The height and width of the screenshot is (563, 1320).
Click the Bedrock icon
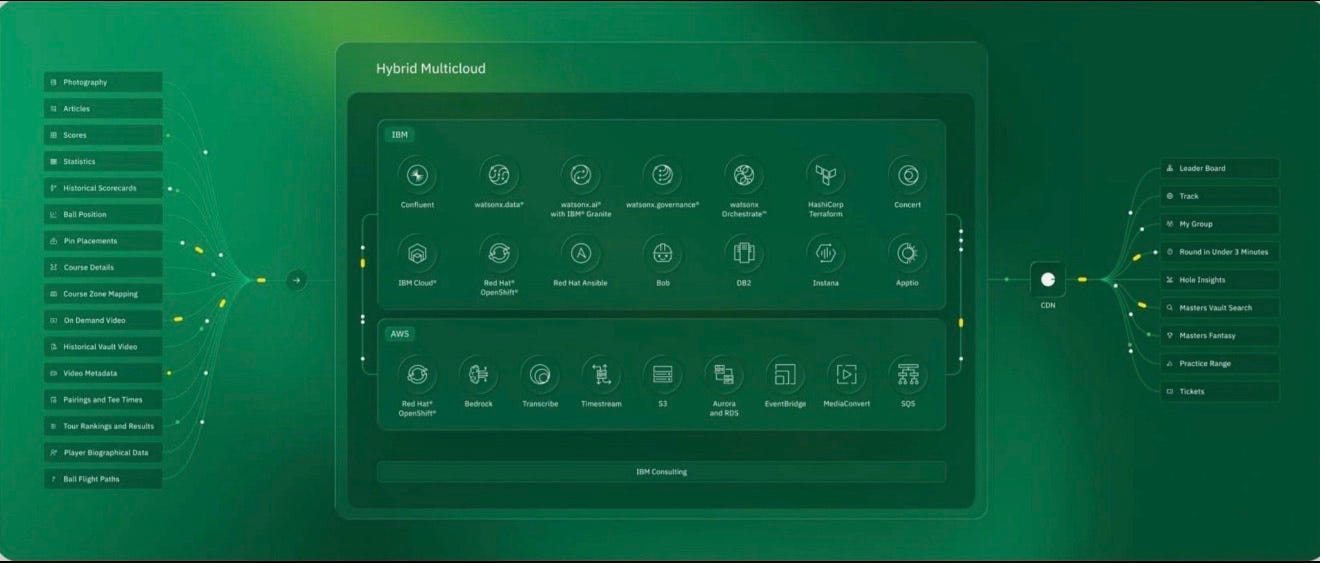[x=478, y=374]
